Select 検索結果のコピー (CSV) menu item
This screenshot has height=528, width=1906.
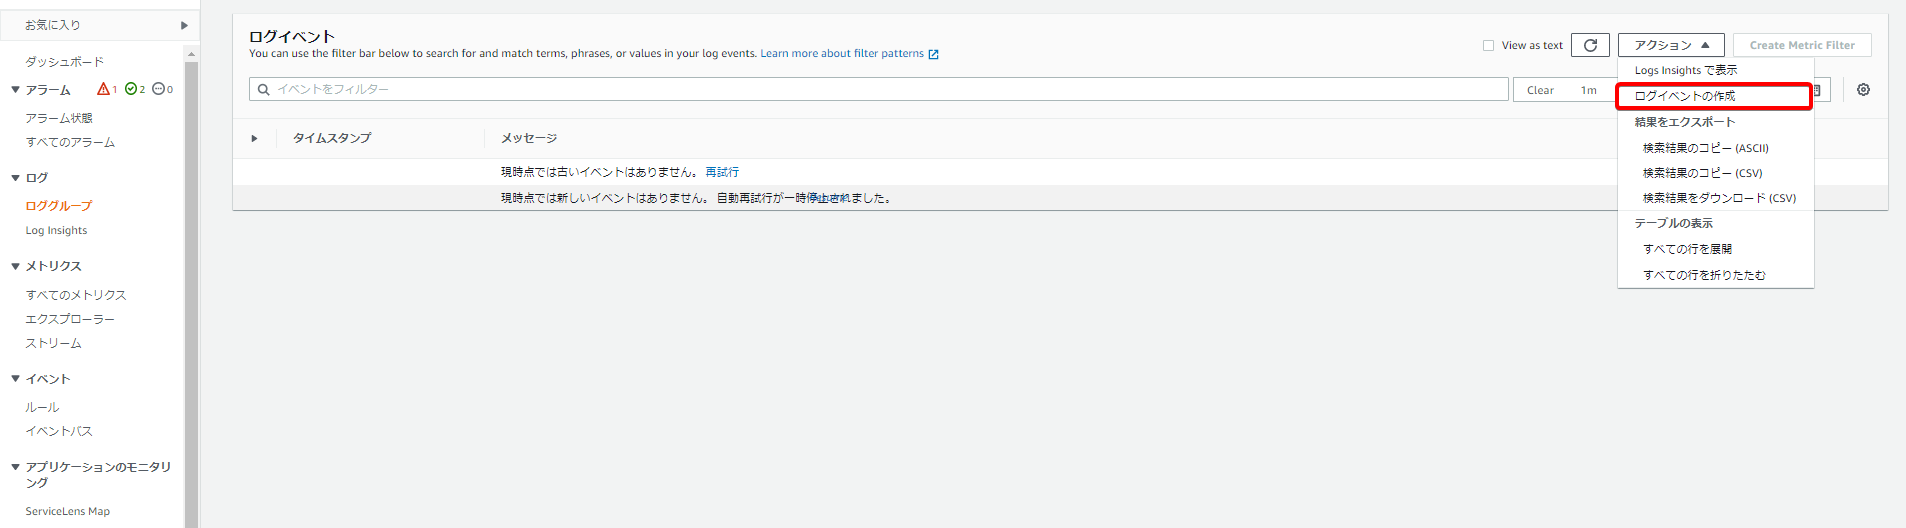1702,173
